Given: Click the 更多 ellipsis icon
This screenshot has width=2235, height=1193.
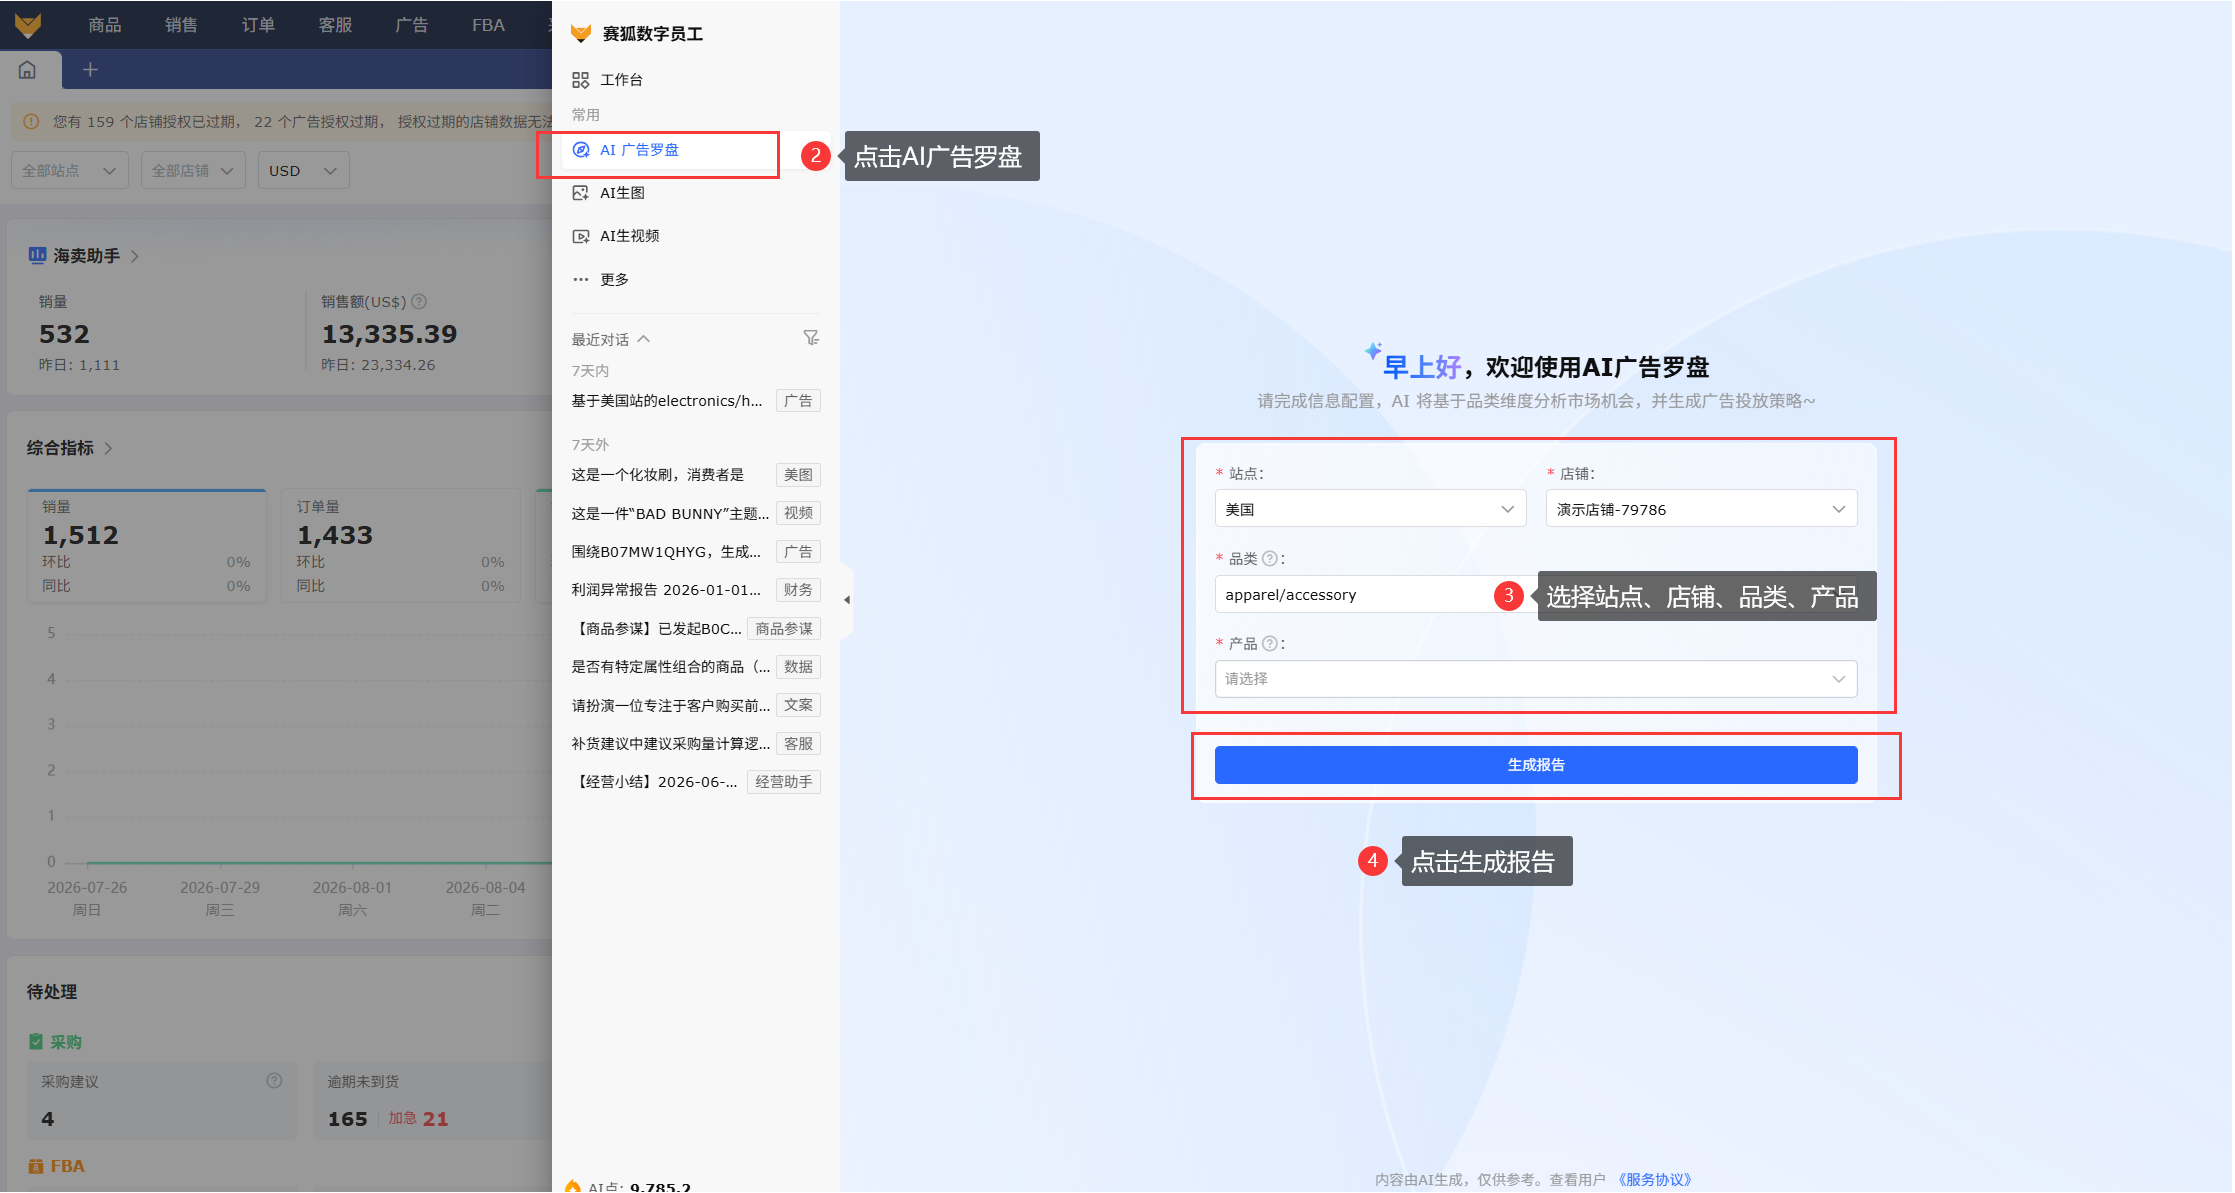Looking at the screenshot, I should click(x=580, y=280).
